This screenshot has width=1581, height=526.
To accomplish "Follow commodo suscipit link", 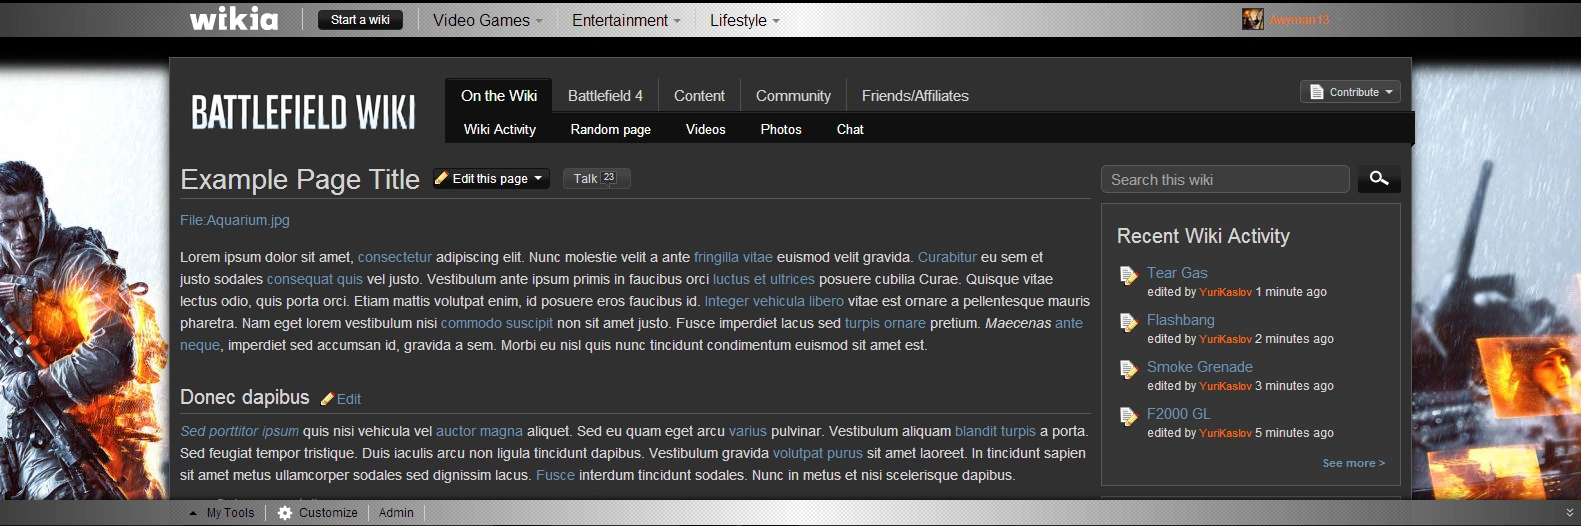I will pos(497,323).
